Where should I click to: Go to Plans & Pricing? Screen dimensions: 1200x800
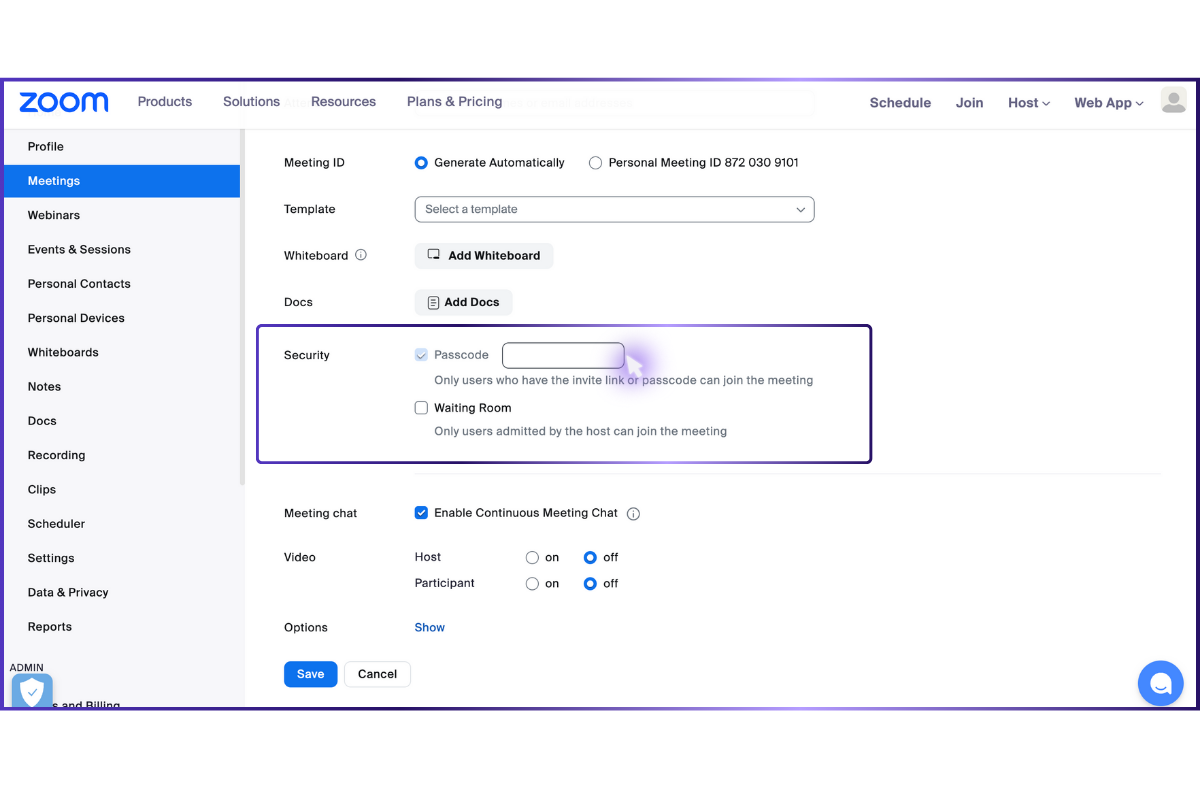pos(454,102)
